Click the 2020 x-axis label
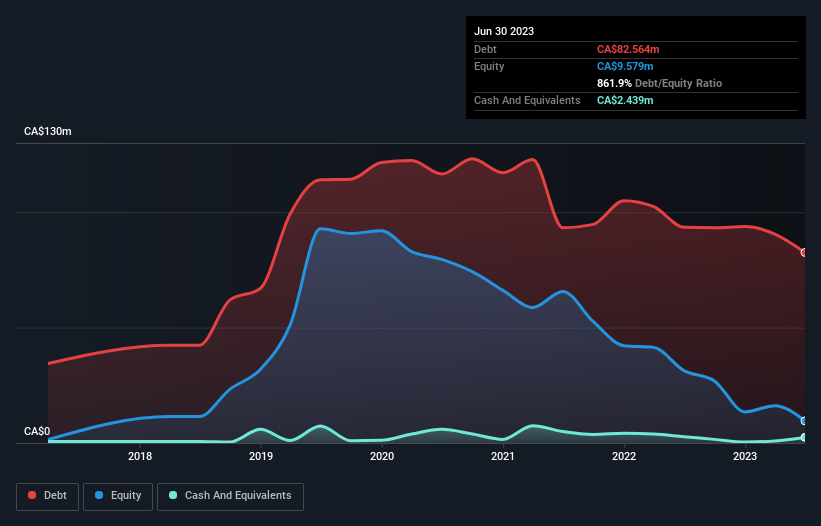The width and height of the screenshot is (821, 526). tap(382, 456)
